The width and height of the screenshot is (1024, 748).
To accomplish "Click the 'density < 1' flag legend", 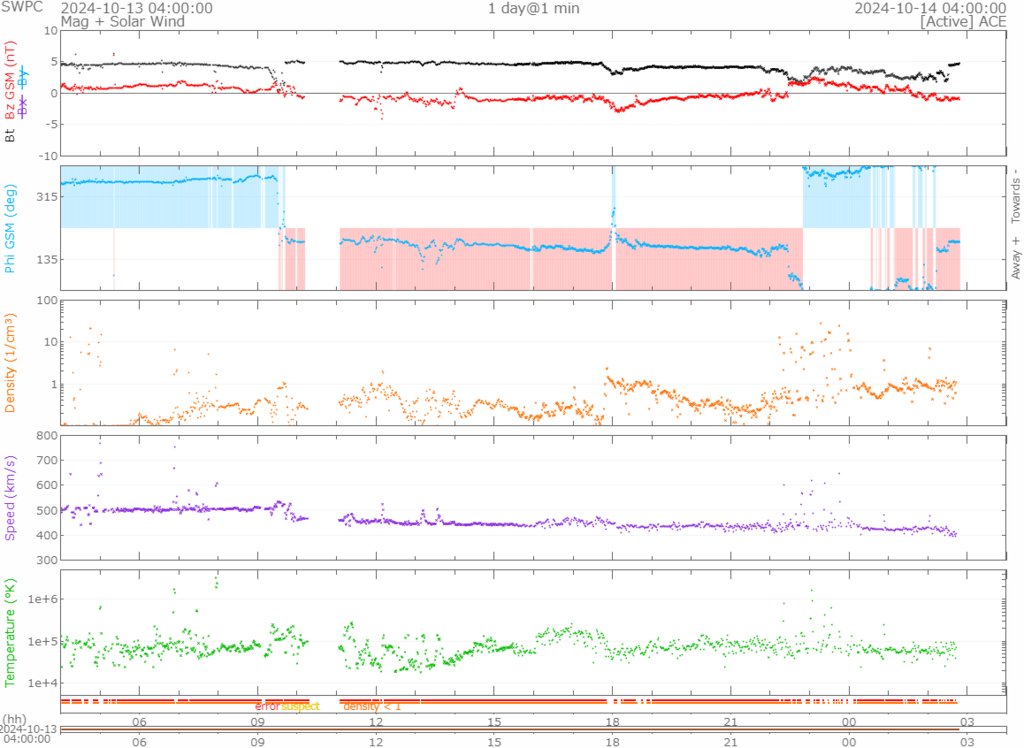I will point(371,706).
